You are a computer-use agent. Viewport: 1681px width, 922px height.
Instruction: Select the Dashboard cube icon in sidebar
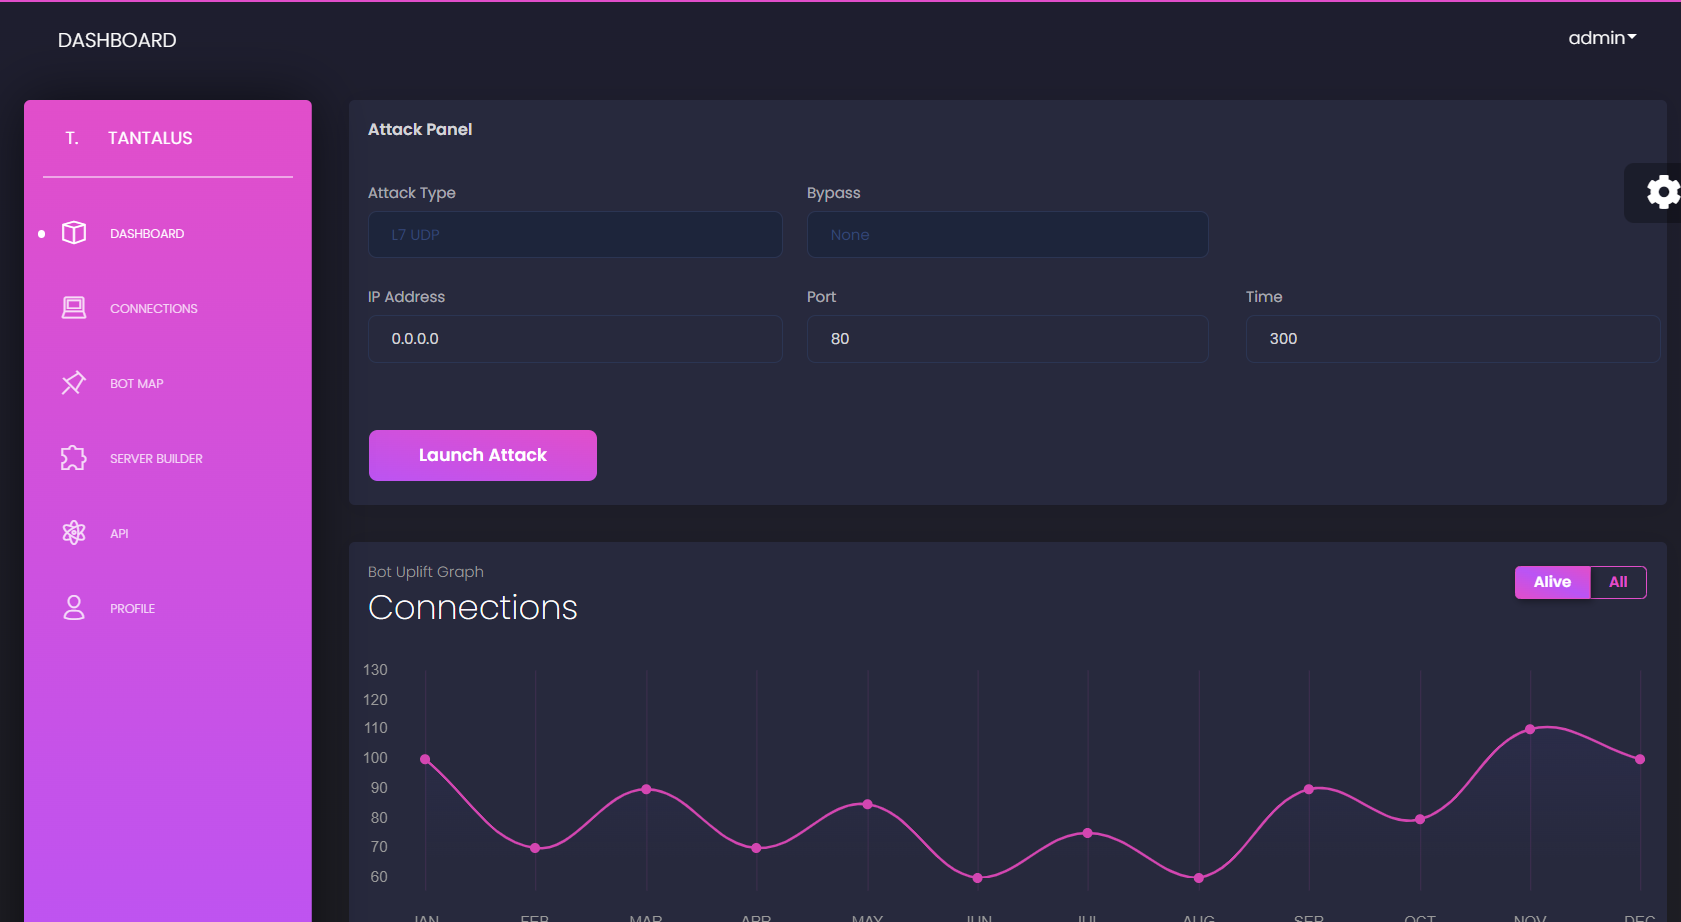point(74,232)
